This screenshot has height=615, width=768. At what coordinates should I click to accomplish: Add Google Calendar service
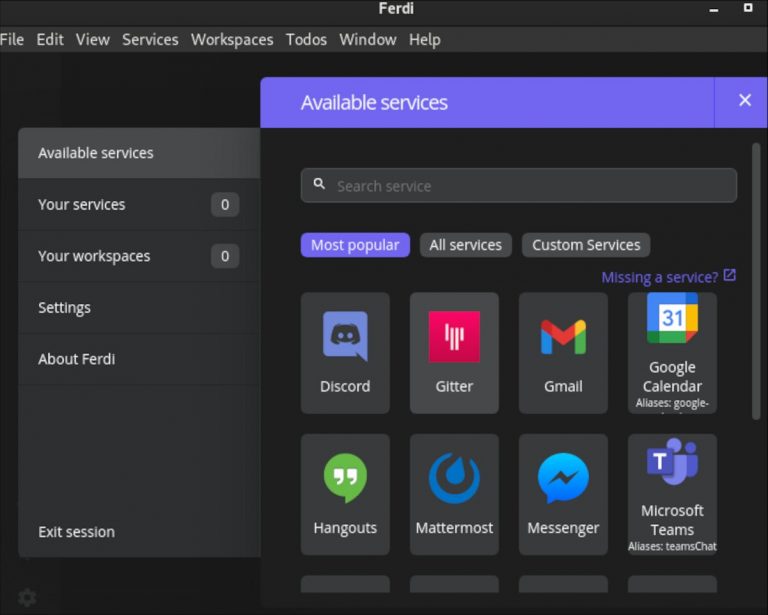pyautogui.click(x=672, y=352)
